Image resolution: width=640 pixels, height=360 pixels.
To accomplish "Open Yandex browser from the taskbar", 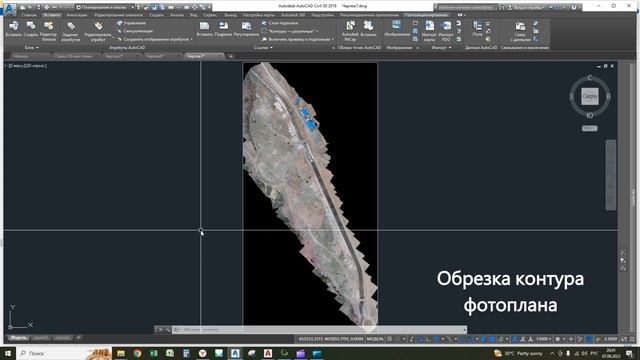I will pyautogui.click(x=202, y=353).
